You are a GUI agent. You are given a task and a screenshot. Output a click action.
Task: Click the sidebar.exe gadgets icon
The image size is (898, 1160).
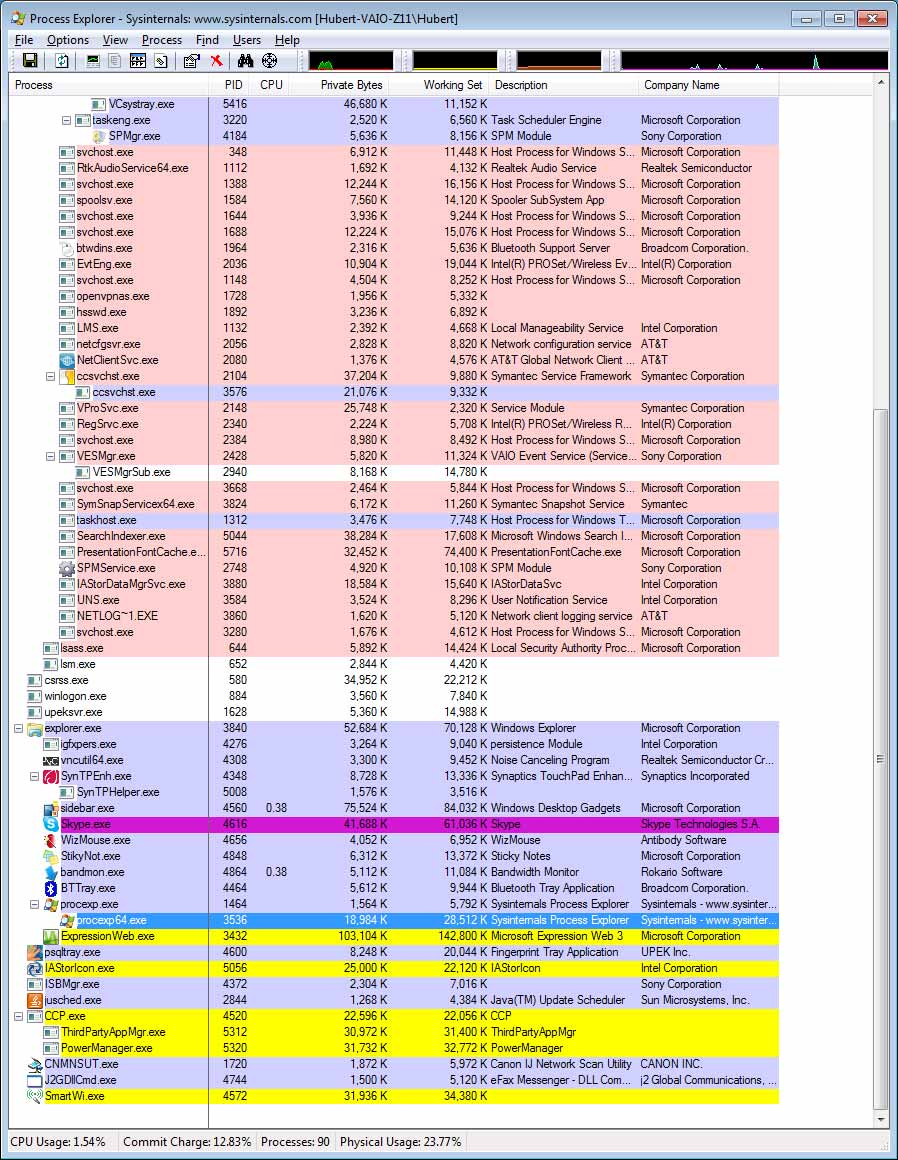coord(51,808)
